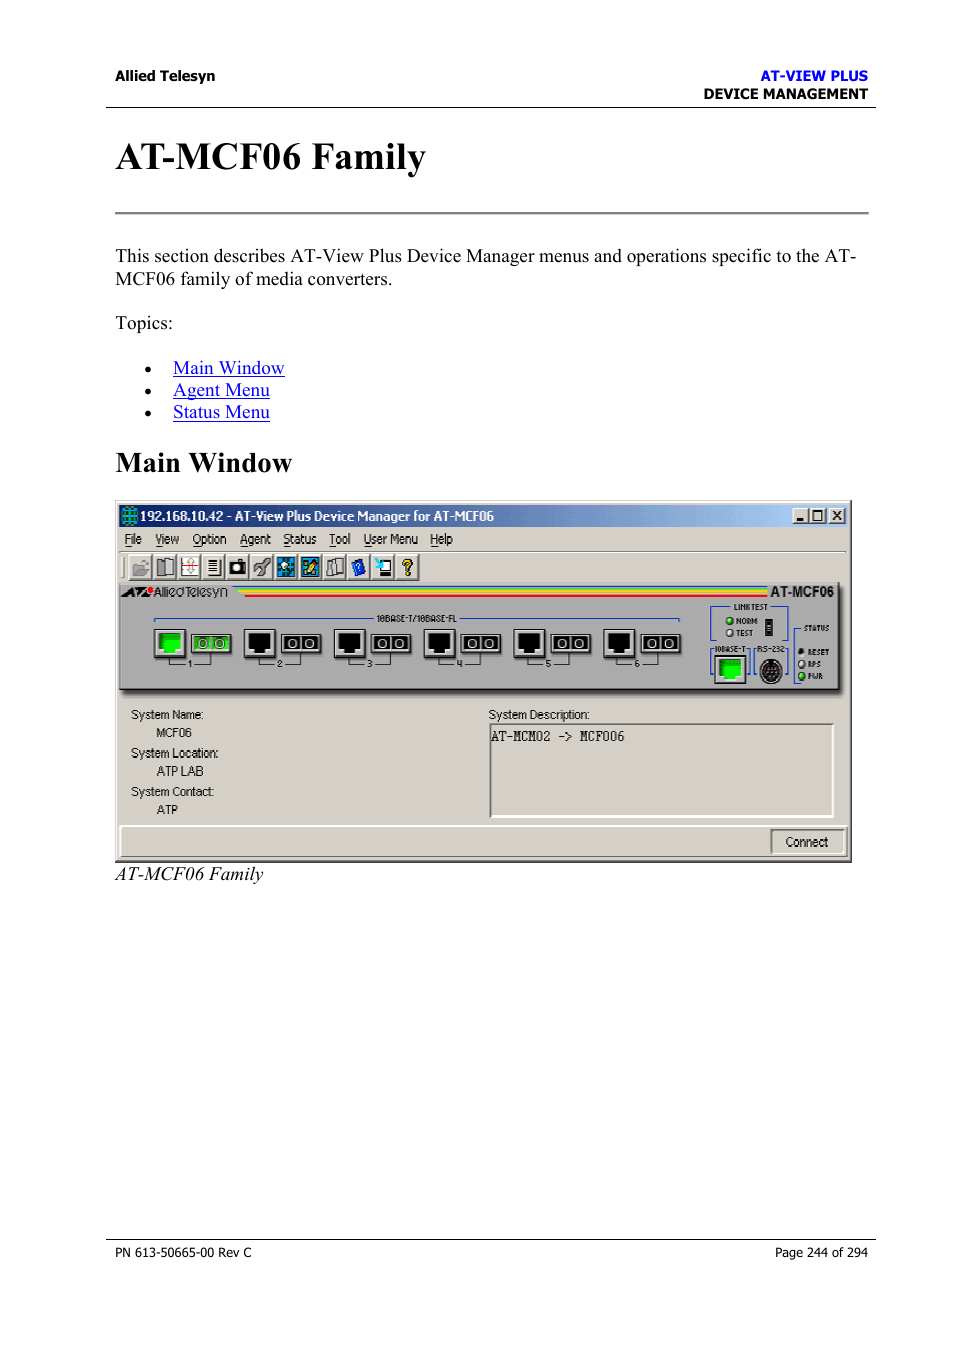Click the monitor with arrow toolbar icon
The width and height of the screenshot is (954, 1351).
click(x=383, y=568)
